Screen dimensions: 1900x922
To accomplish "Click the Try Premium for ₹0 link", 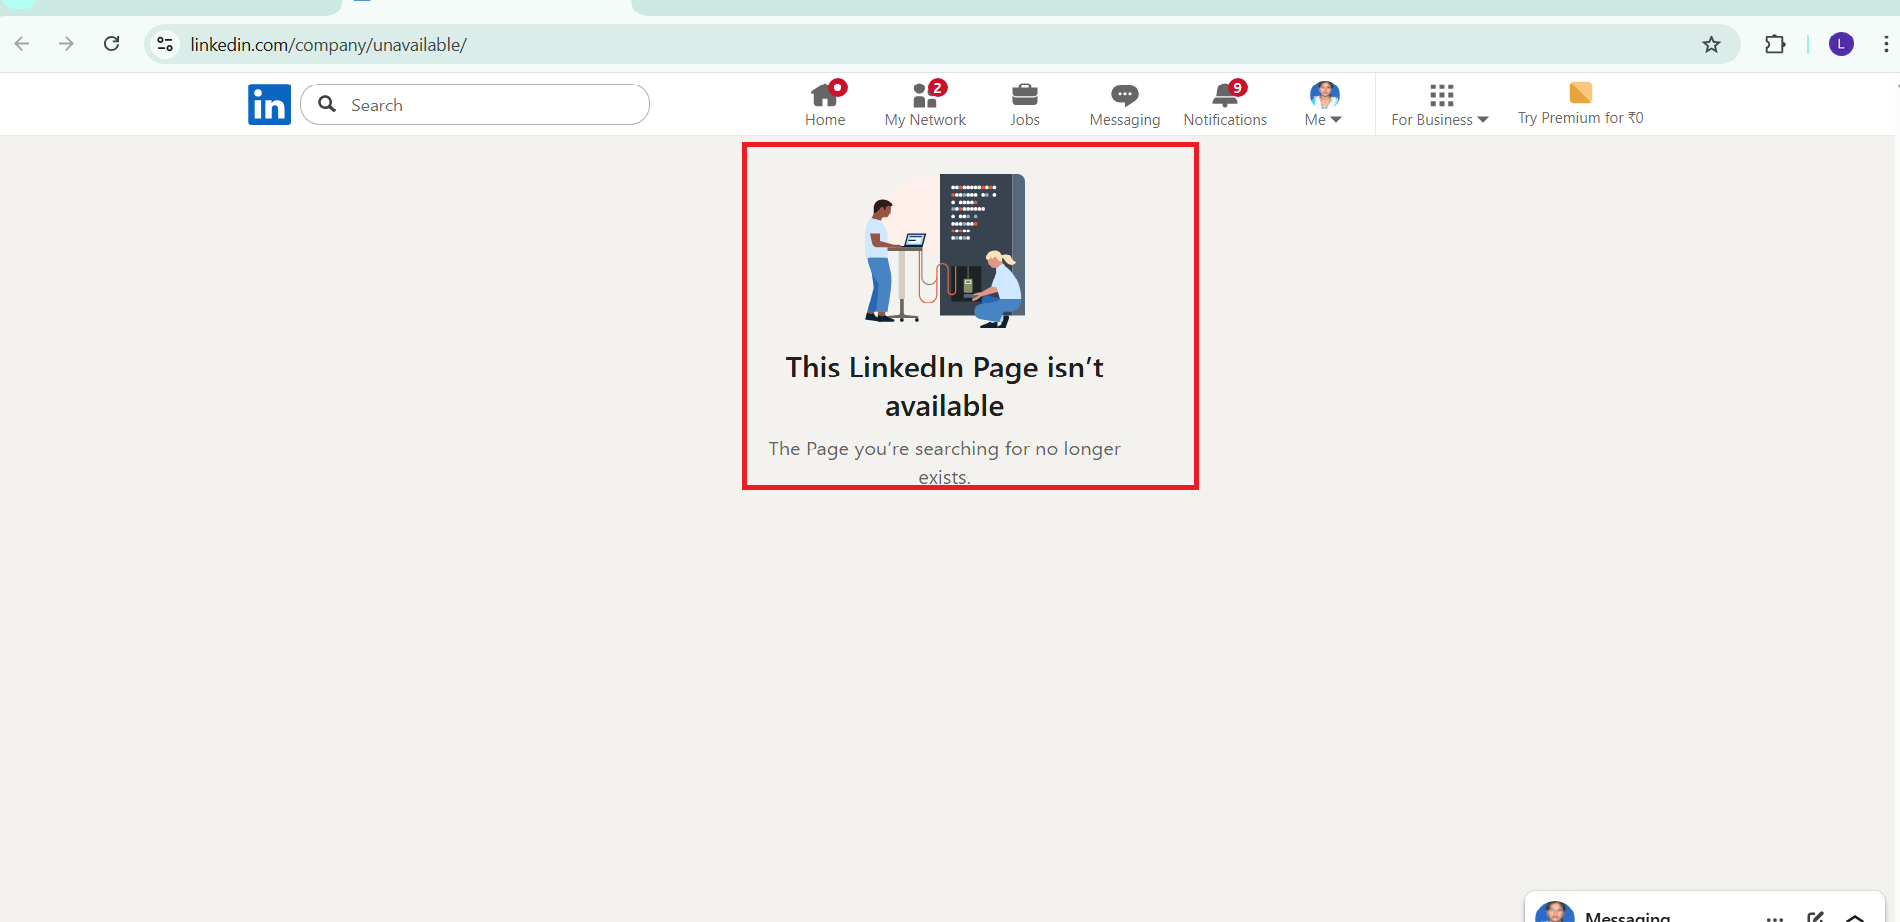I will pos(1580,104).
